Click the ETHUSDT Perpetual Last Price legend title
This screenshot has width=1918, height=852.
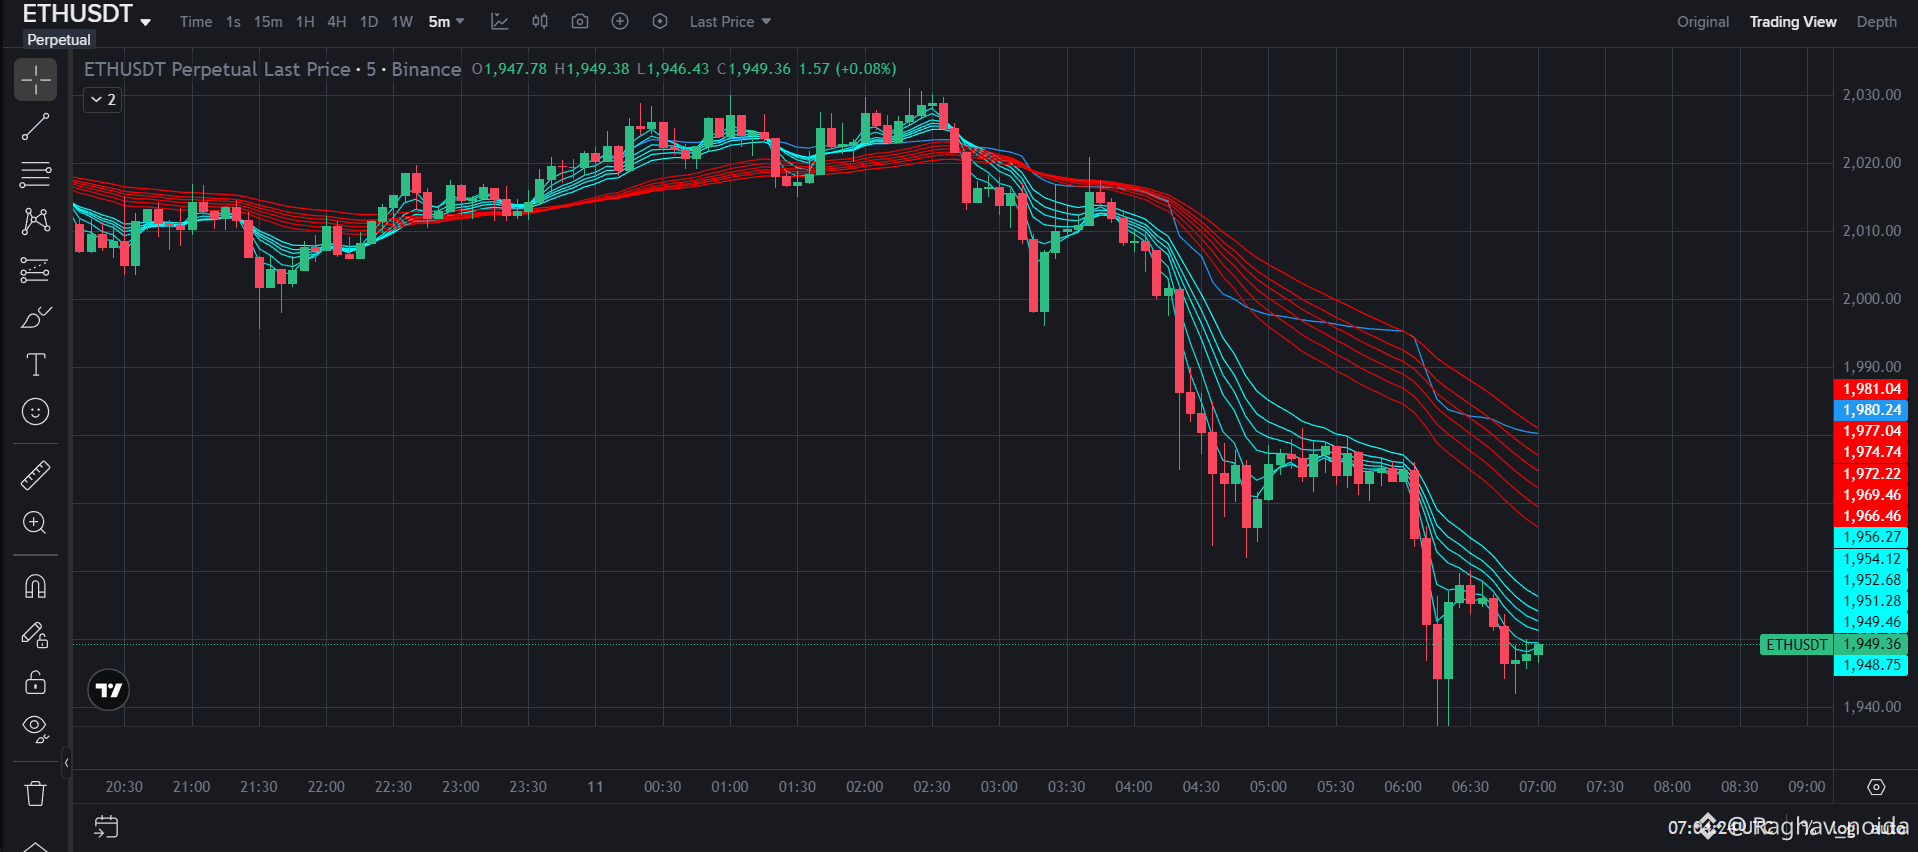(x=272, y=69)
